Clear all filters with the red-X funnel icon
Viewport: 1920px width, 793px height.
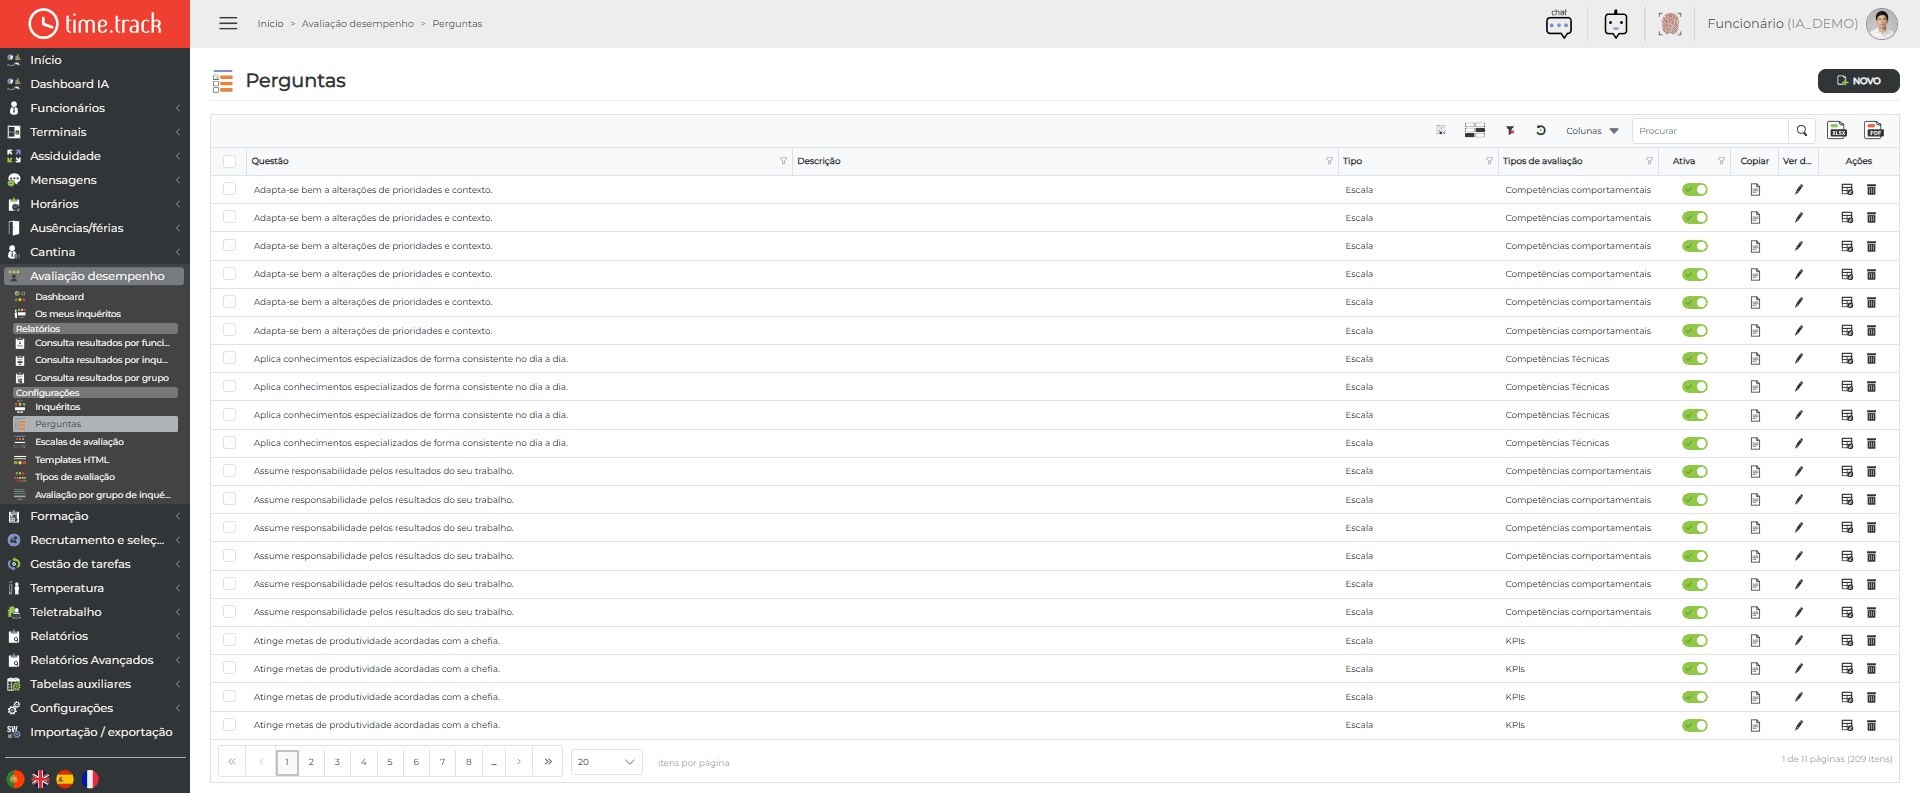click(x=1510, y=131)
